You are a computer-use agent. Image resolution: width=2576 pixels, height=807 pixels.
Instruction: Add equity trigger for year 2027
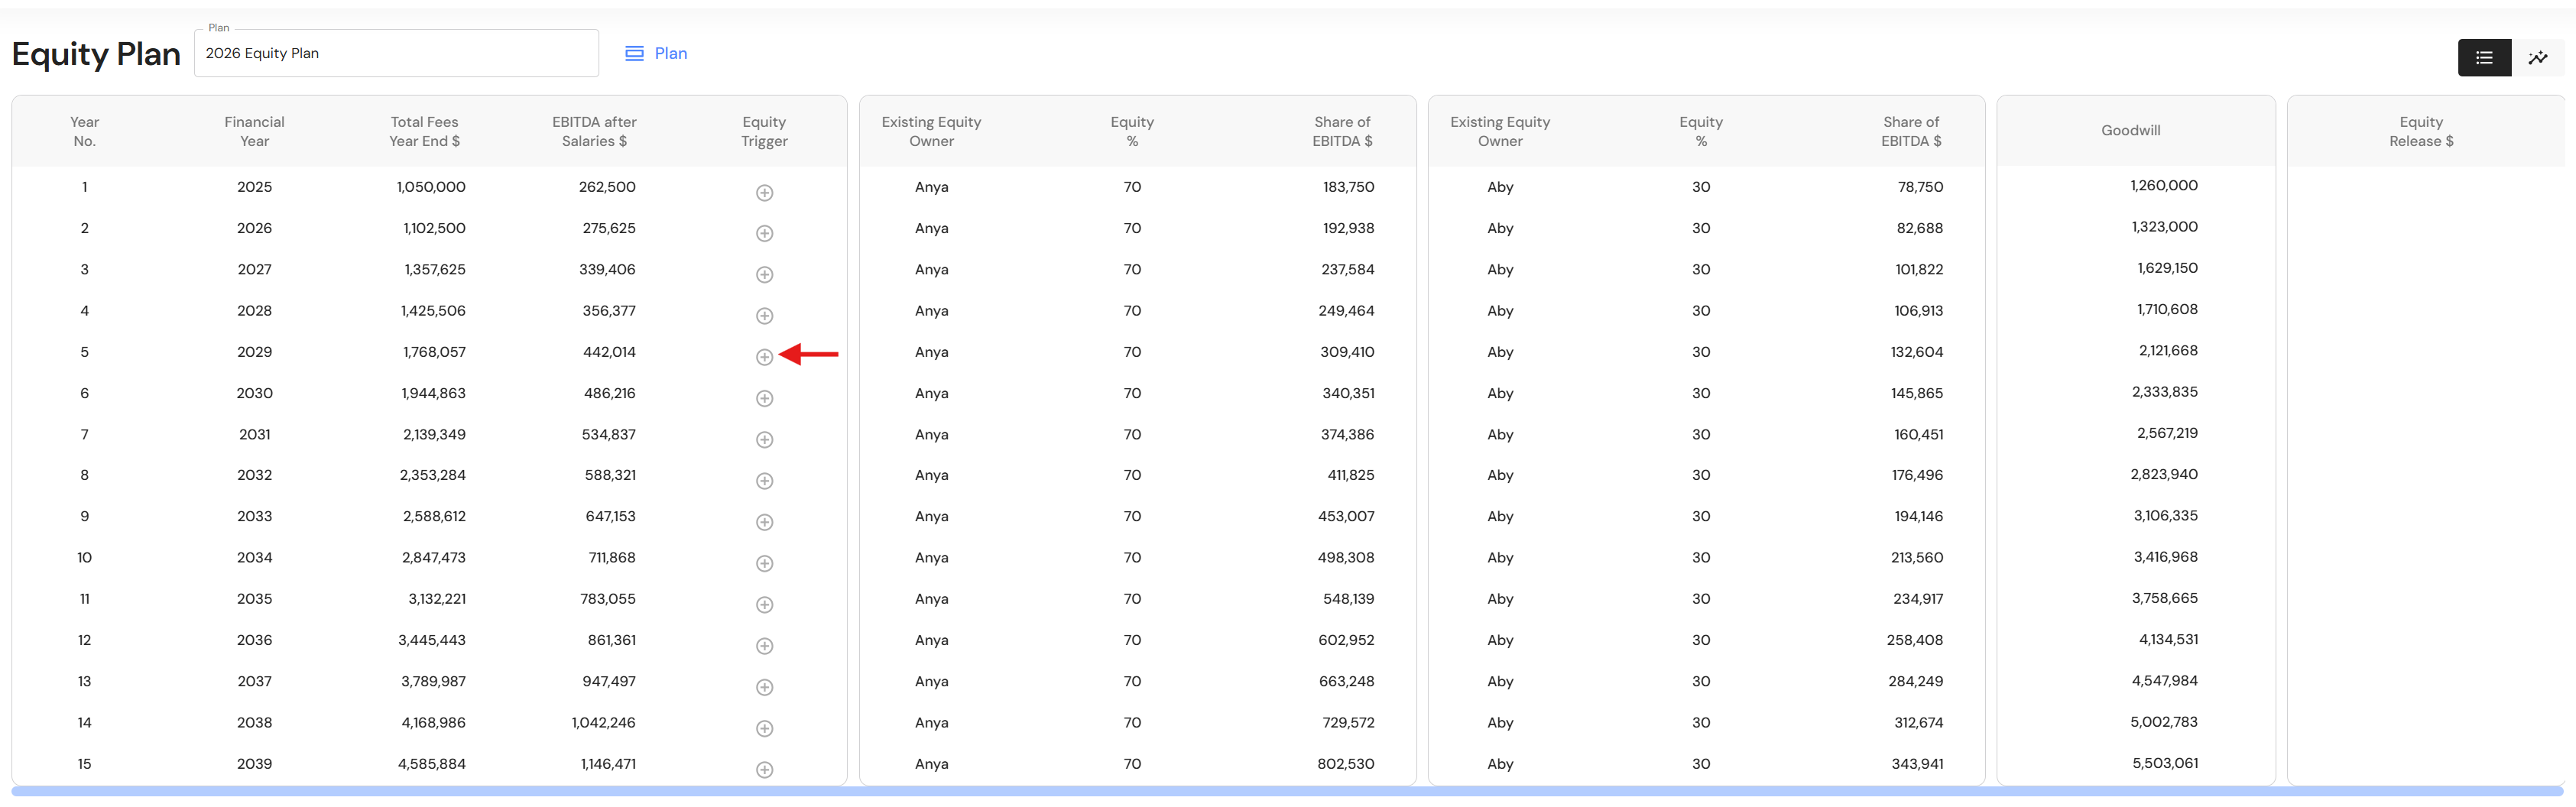tap(764, 275)
